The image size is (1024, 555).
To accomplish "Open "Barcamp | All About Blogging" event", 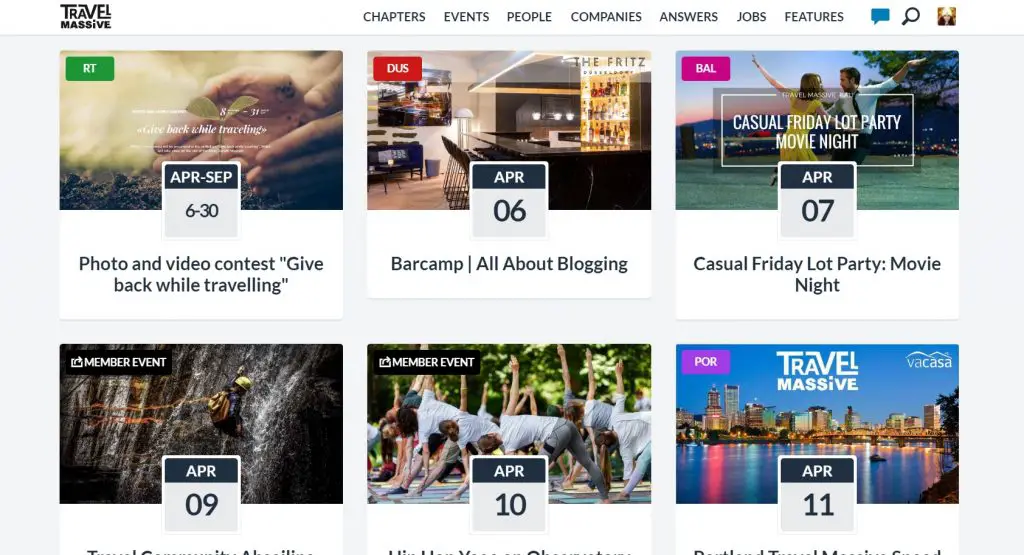I will (509, 264).
